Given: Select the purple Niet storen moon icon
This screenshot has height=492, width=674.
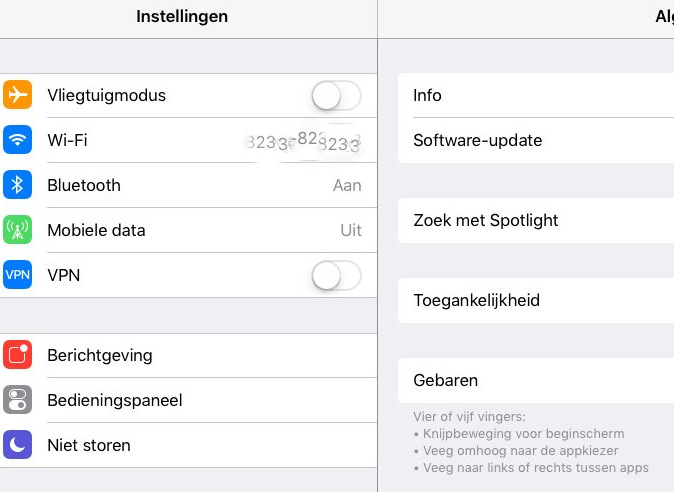Looking at the screenshot, I should [18, 445].
